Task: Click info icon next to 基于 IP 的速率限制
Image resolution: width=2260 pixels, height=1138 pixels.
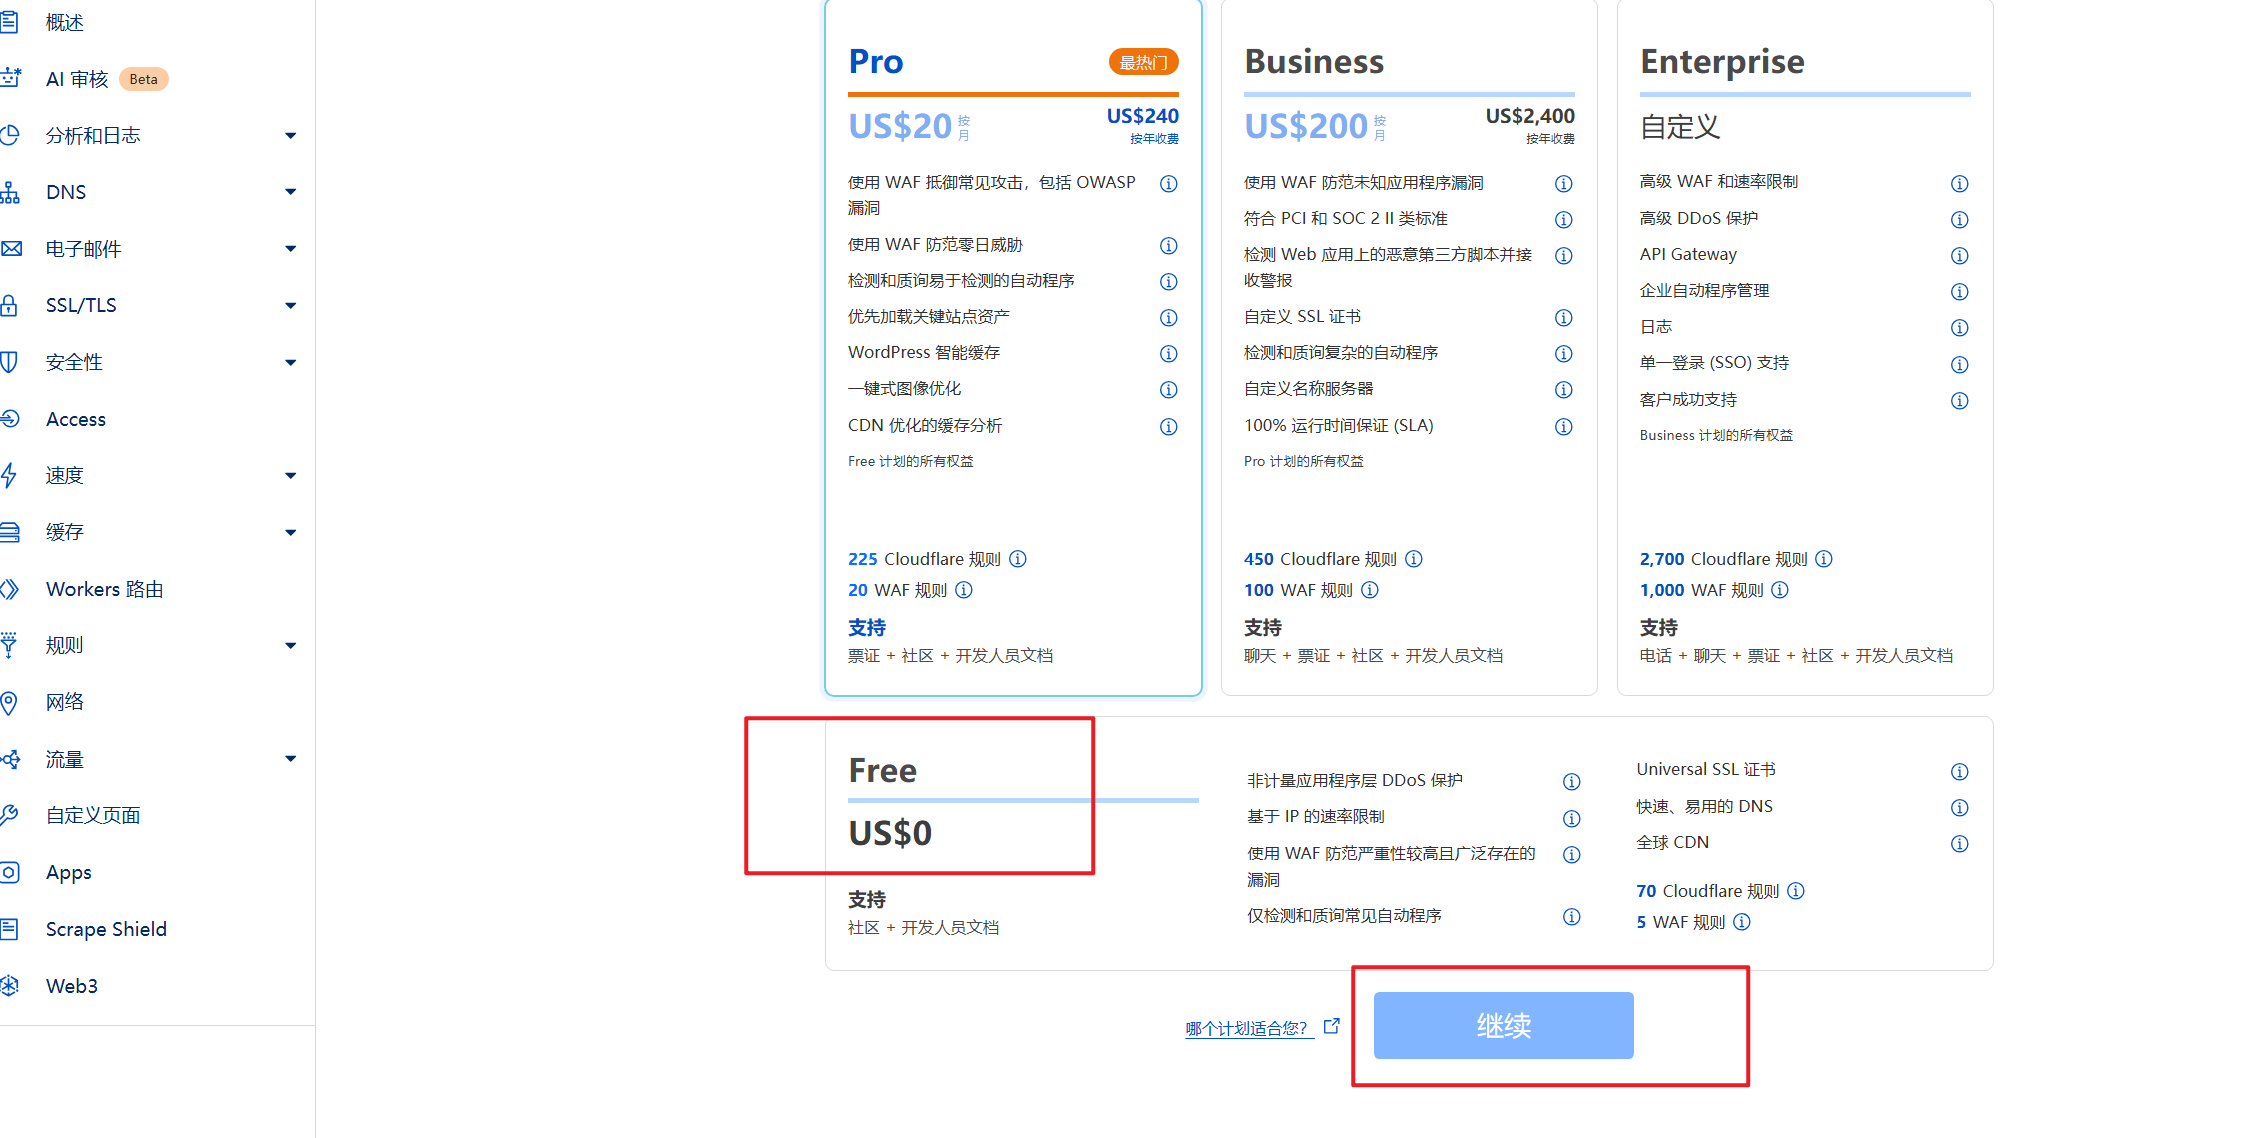Action: point(1572,818)
